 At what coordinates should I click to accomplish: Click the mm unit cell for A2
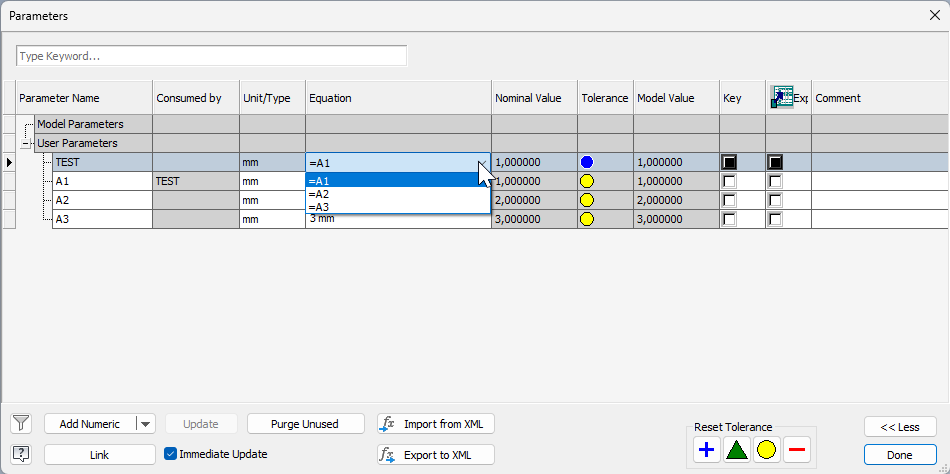click(273, 200)
